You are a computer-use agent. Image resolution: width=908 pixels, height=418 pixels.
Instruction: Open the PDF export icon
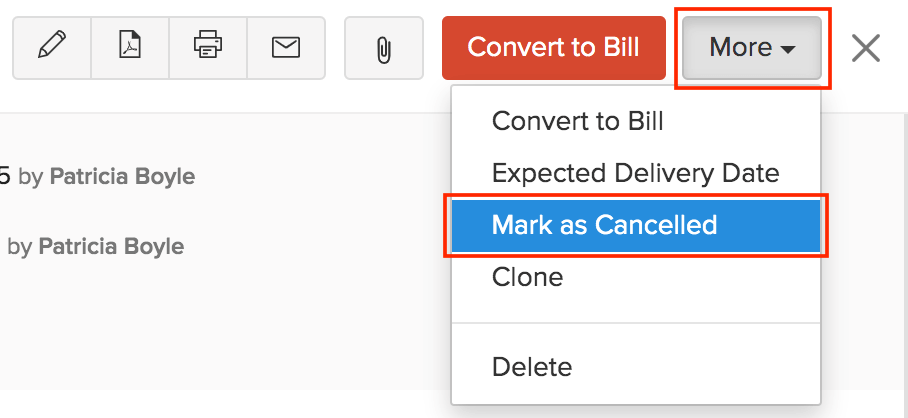pyautogui.click(x=130, y=47)
